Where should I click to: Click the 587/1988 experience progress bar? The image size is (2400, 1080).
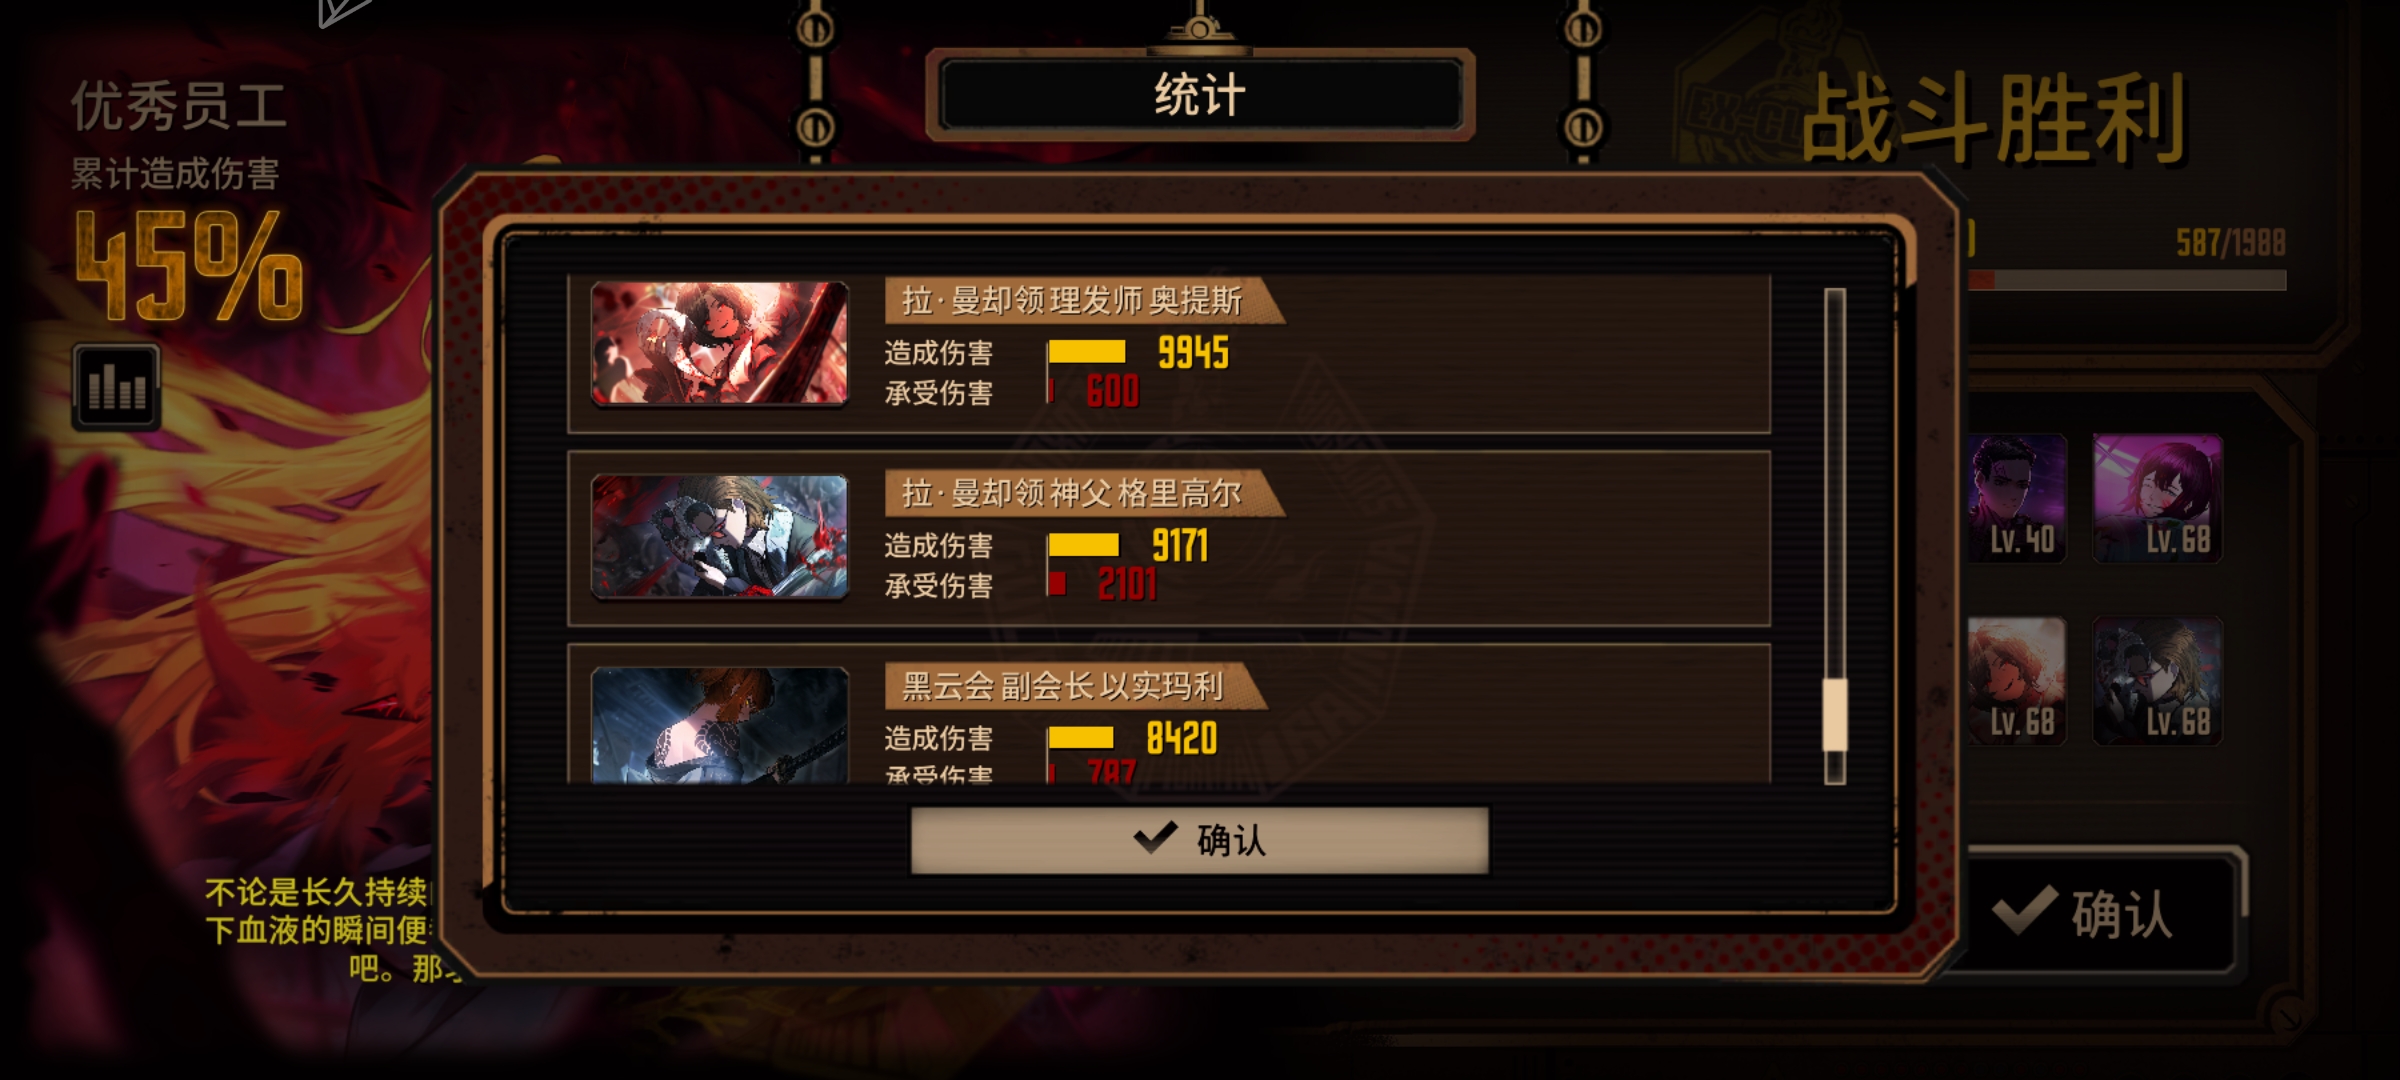(2125, 280)
